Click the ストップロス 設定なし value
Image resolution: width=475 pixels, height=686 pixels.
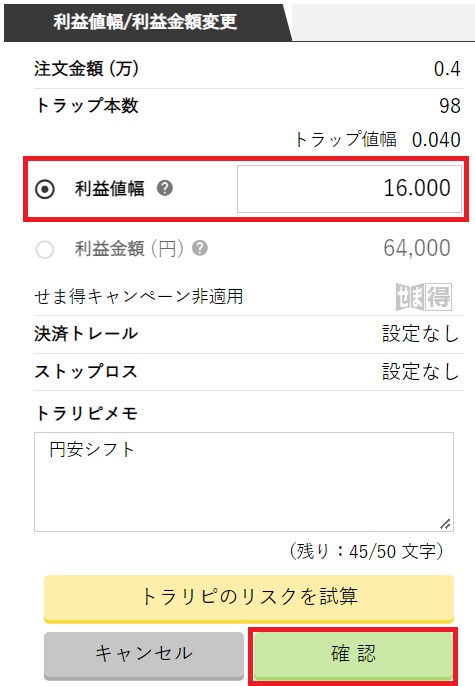tap(420, 372)
